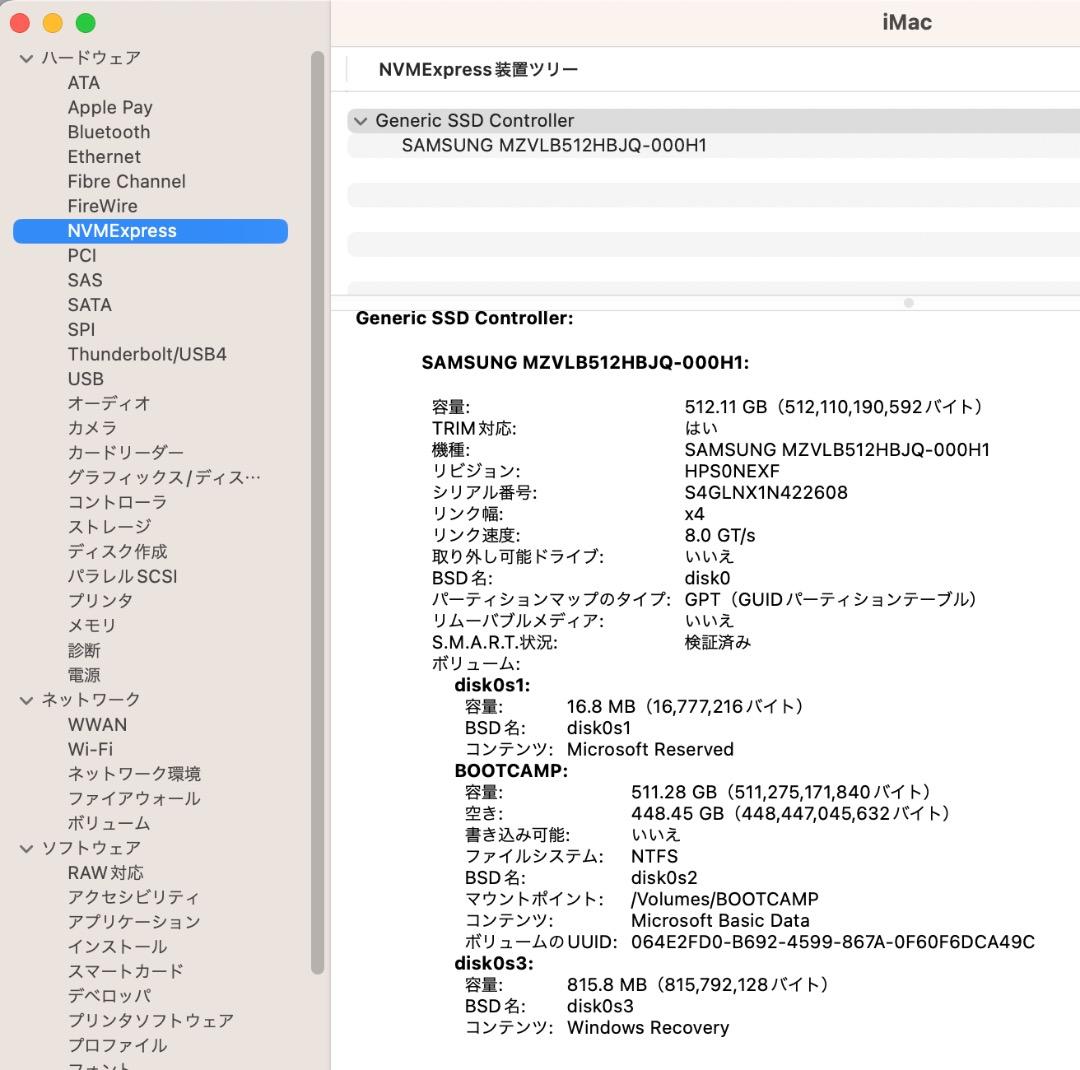Minimize the window with yellow button

53,23
